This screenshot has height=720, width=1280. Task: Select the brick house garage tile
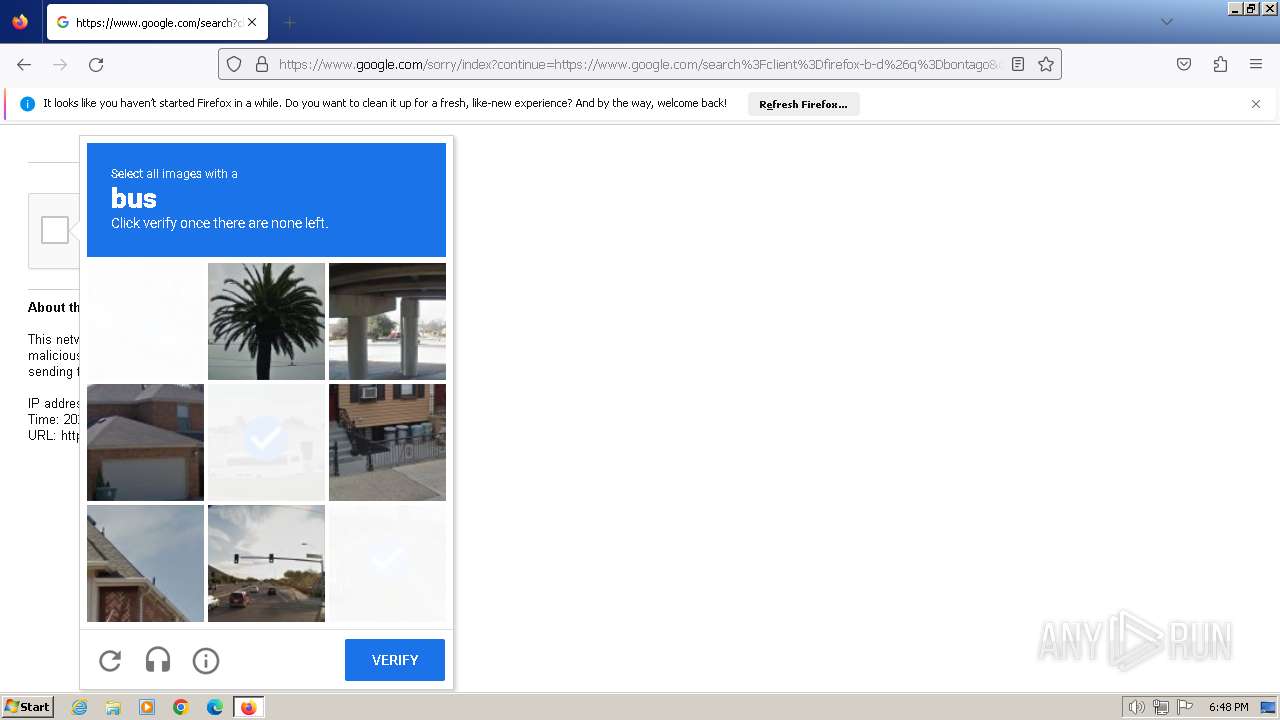[x=145, y=442]
